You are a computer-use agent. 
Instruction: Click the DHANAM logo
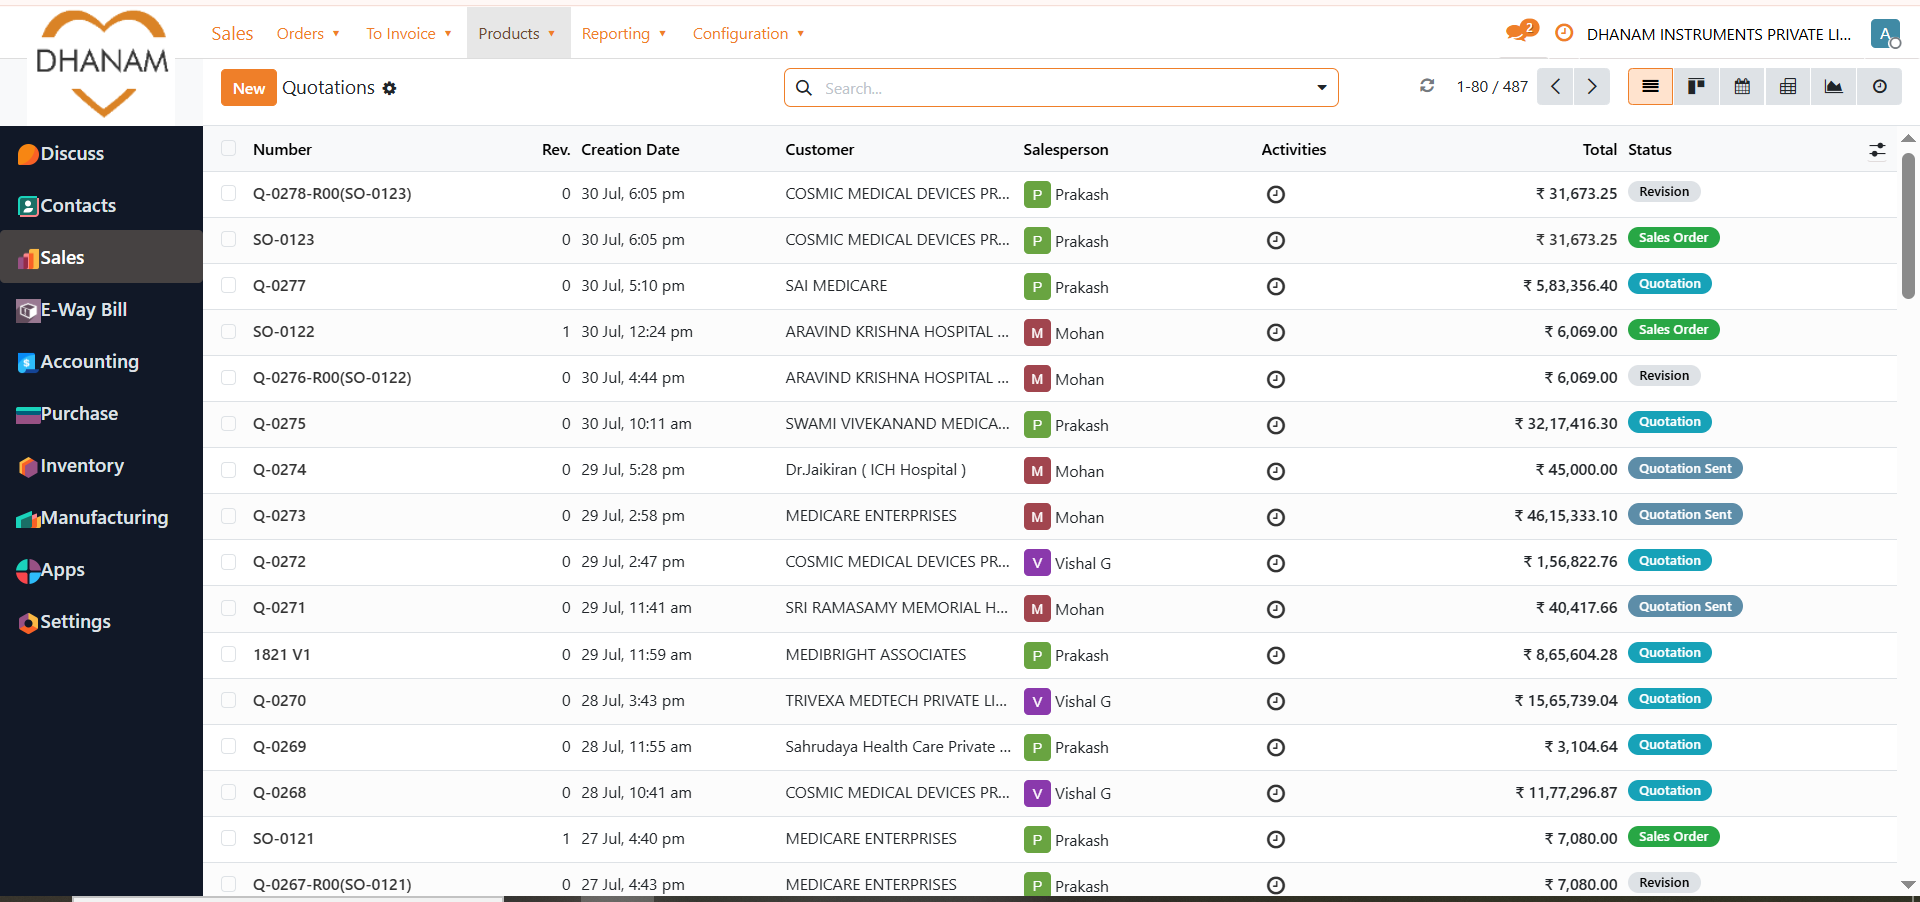click(102, 64)
